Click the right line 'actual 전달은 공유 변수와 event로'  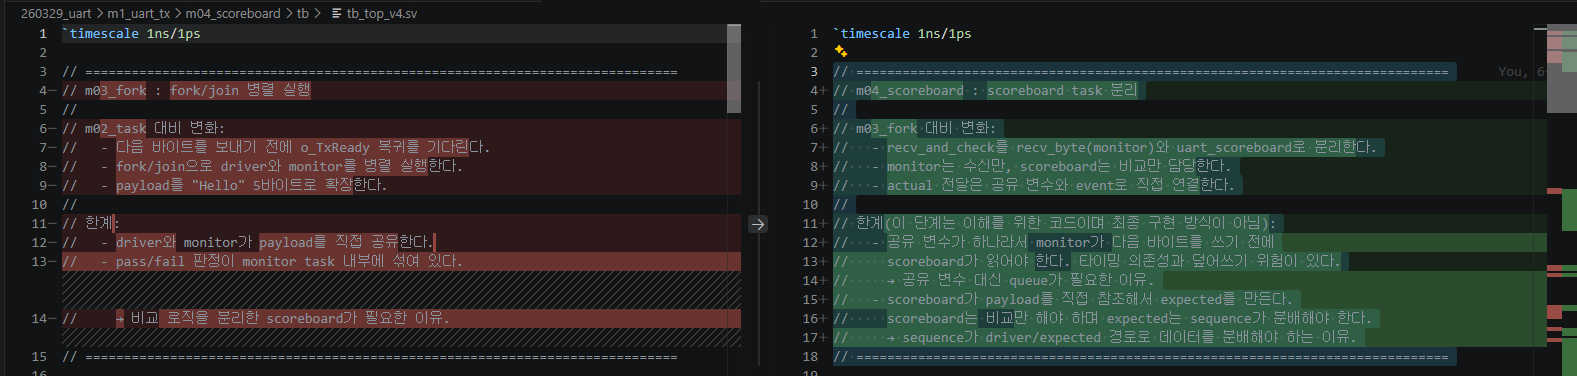tap(1034, 185)
